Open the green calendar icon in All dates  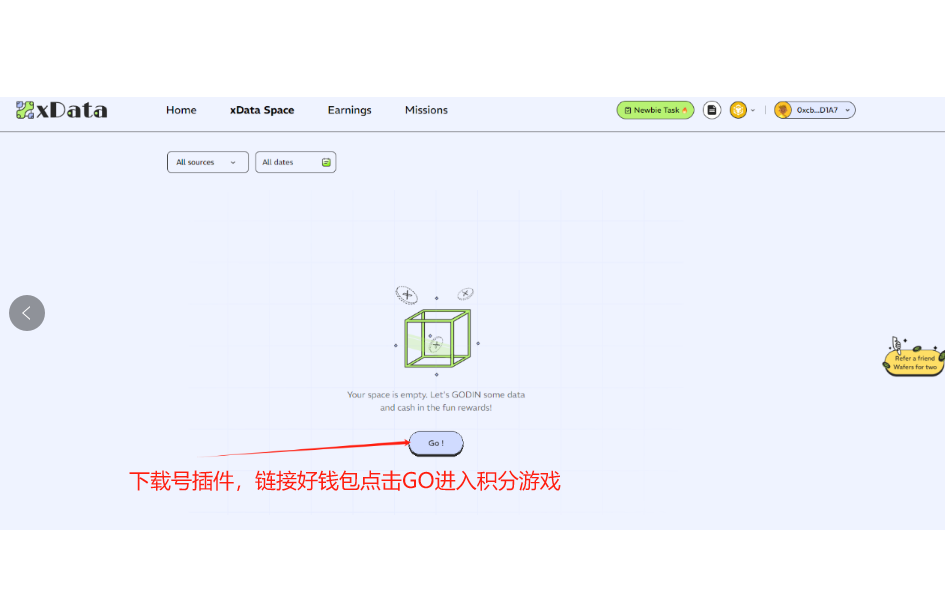pyautogui.click(x=327, y=162)
